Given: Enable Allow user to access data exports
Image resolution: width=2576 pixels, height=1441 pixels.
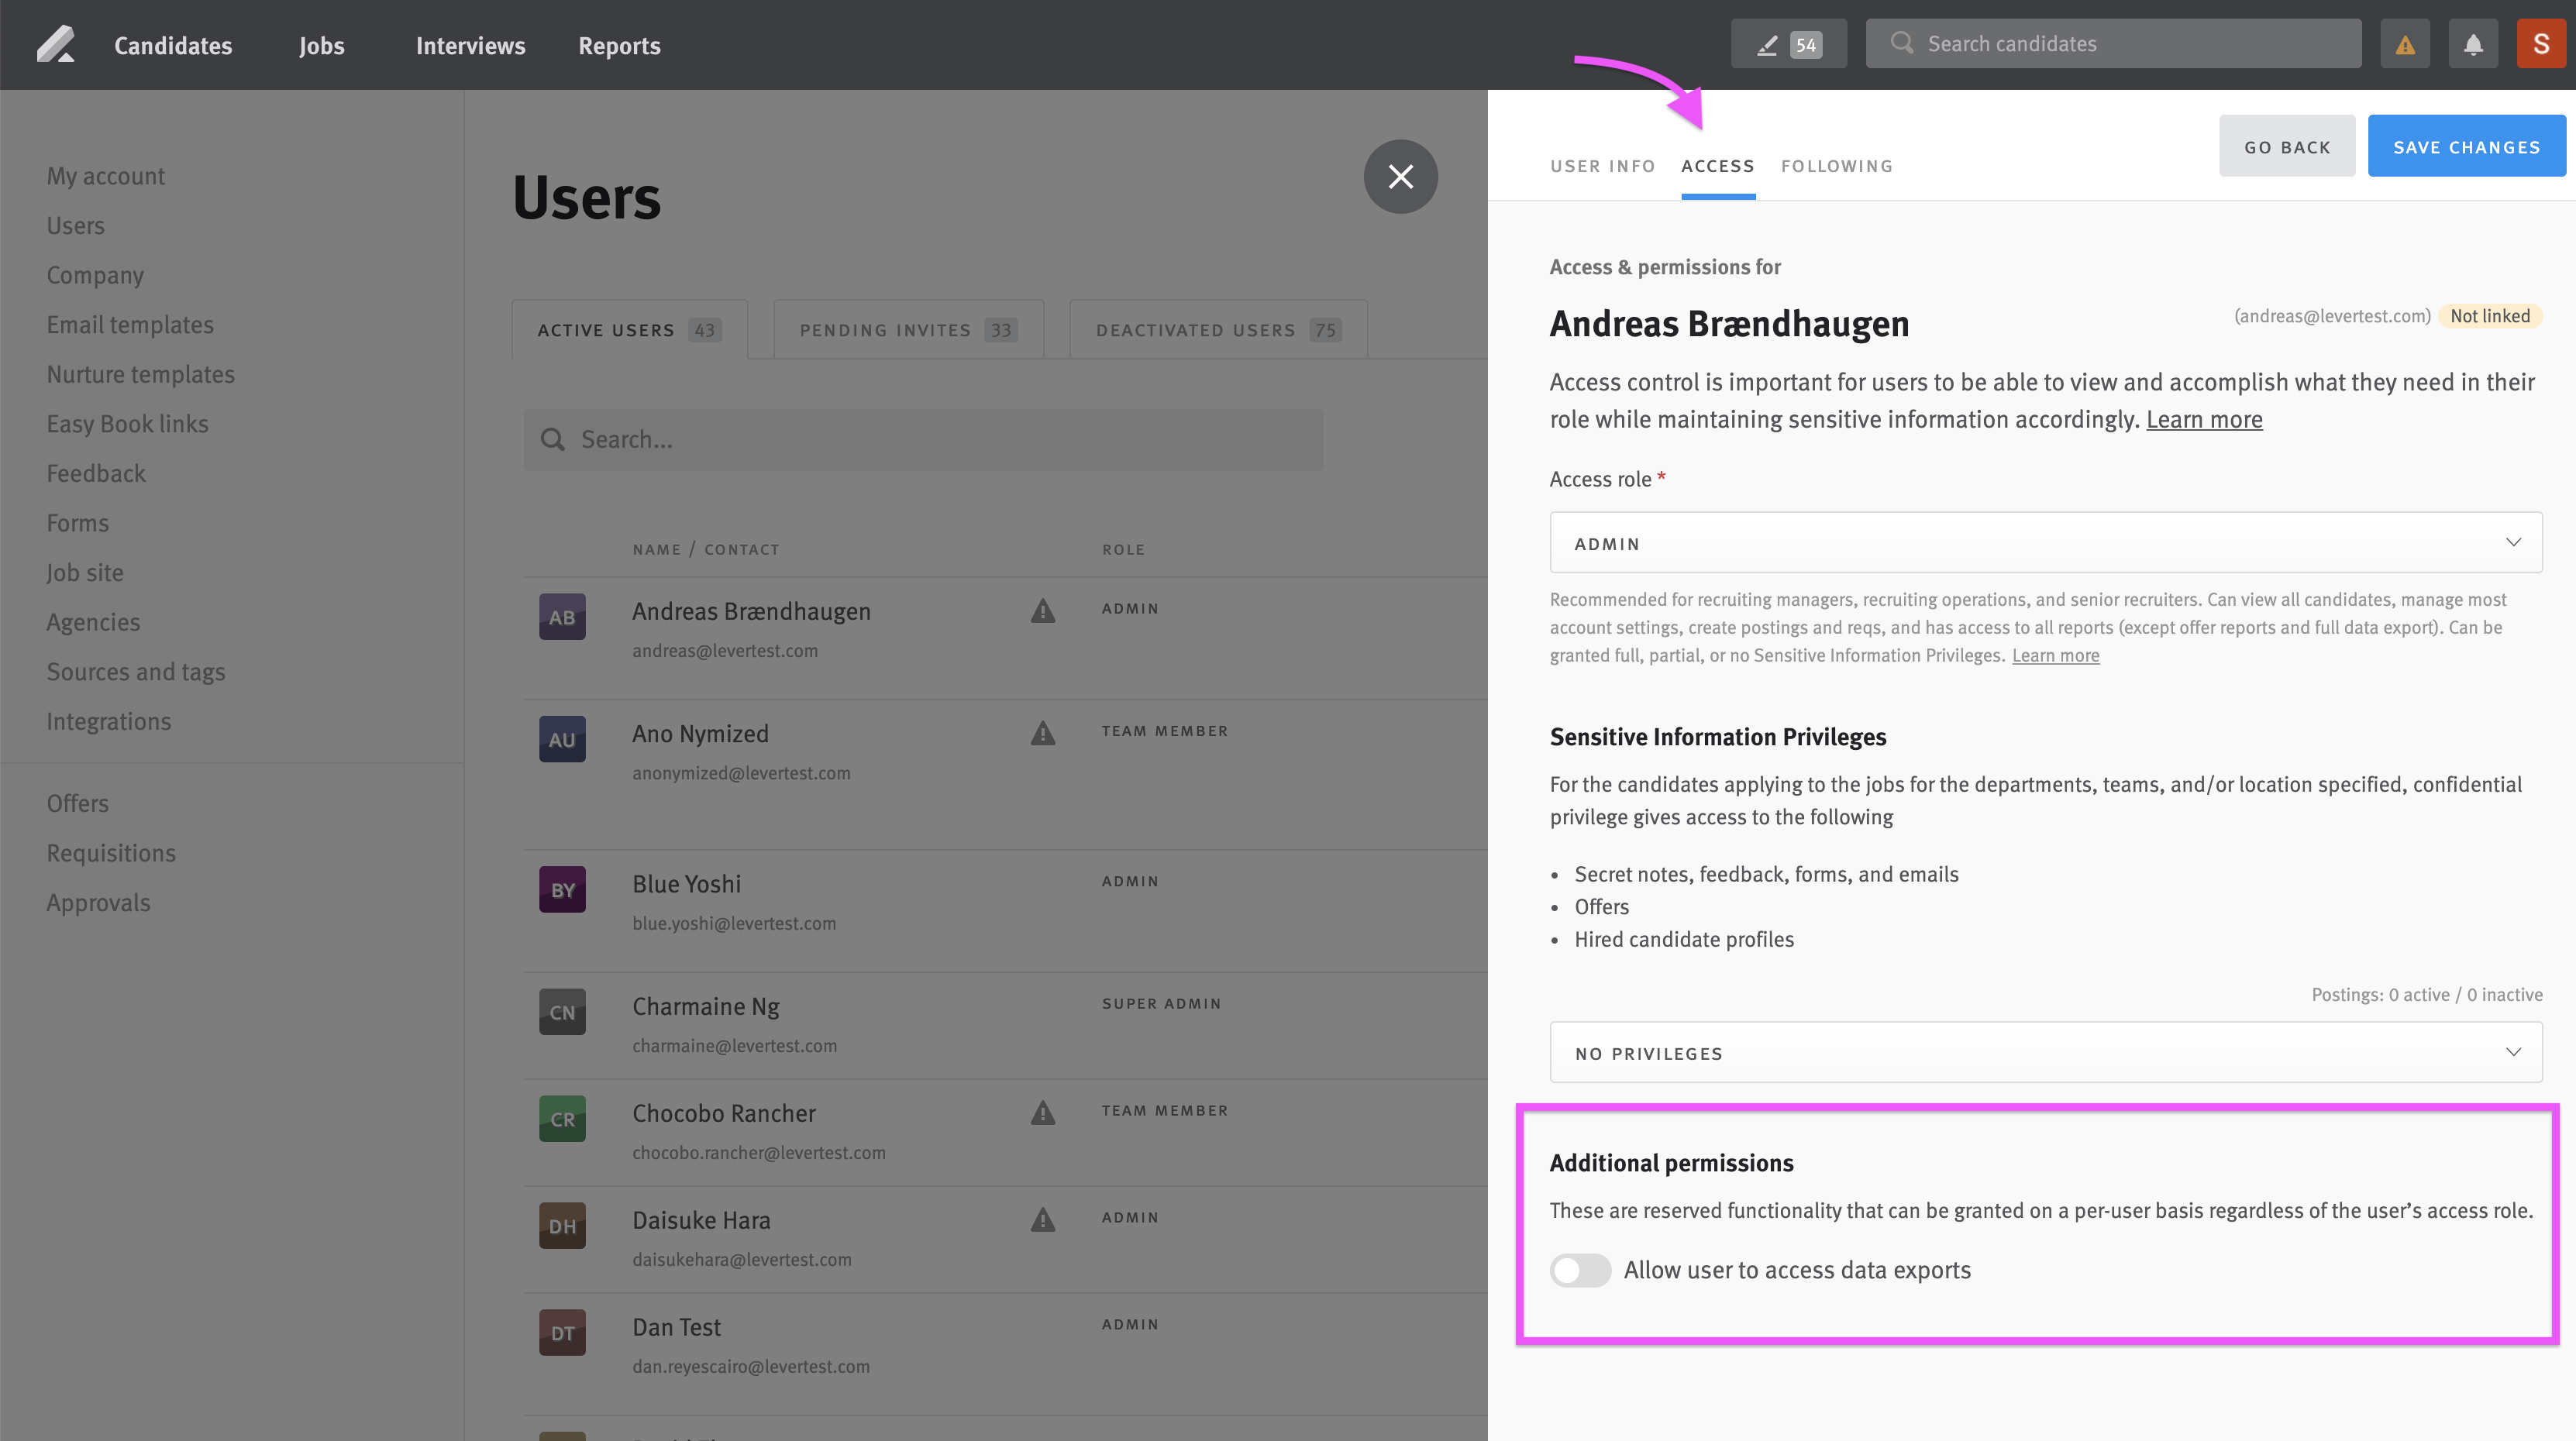Looking at the screenshot, I should (x=1580, y=1270).
